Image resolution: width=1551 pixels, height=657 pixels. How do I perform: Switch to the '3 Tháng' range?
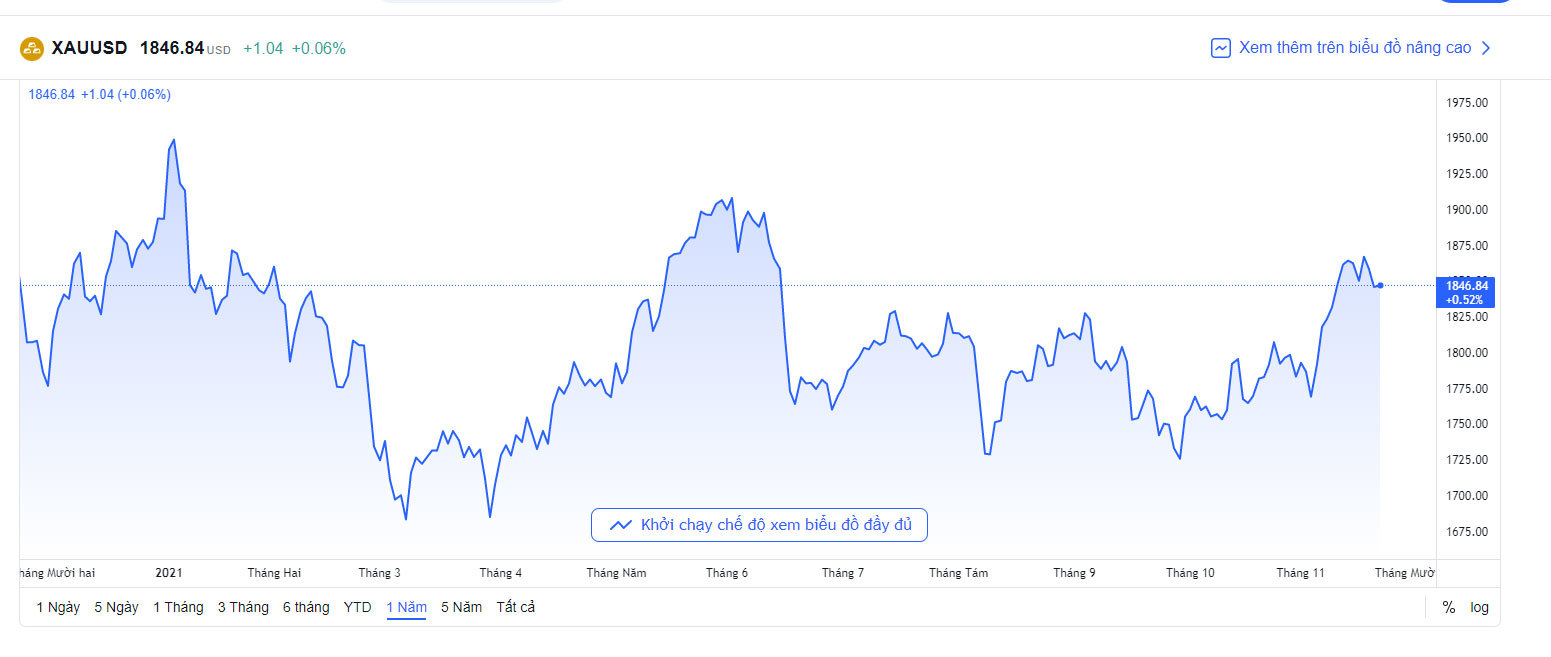point(243,607)
